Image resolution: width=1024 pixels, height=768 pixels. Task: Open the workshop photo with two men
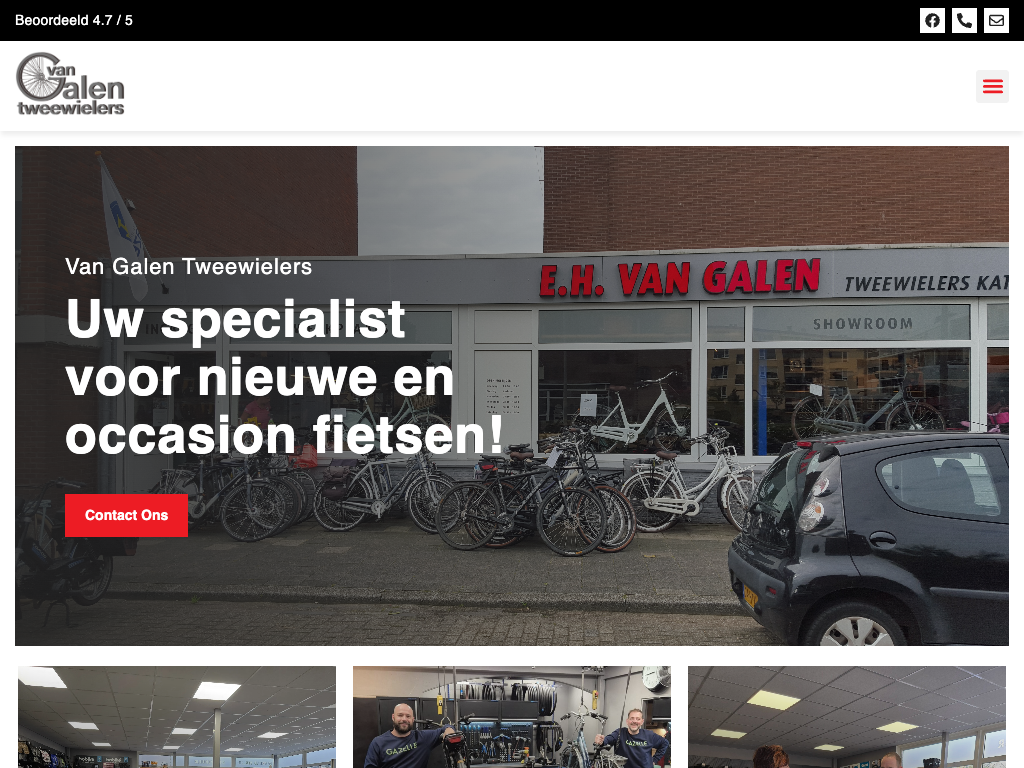tap(511, 717)
